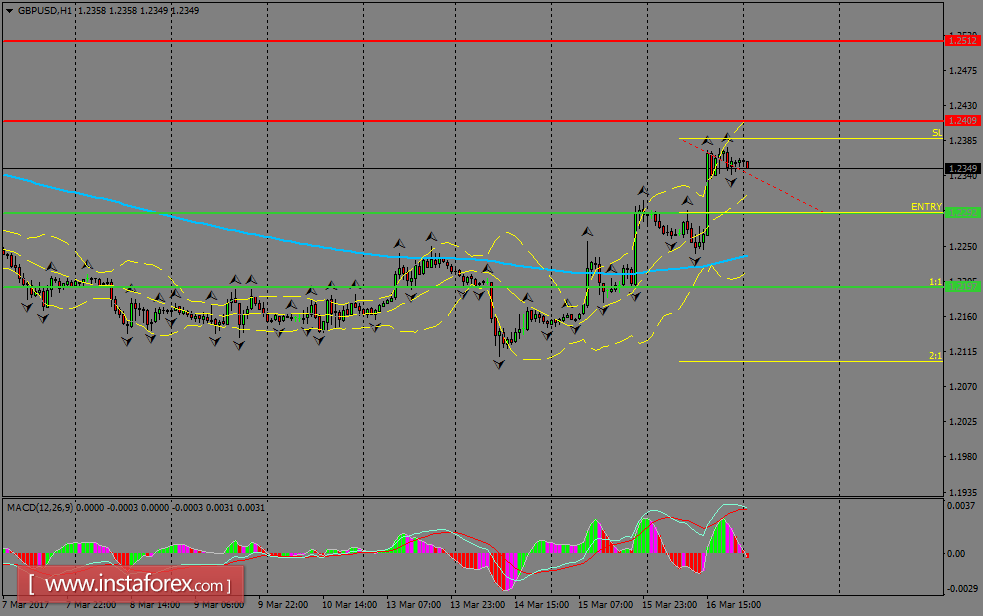Click the 1.1980 value on price axis
983x616 pixels.
click(963, 457)
